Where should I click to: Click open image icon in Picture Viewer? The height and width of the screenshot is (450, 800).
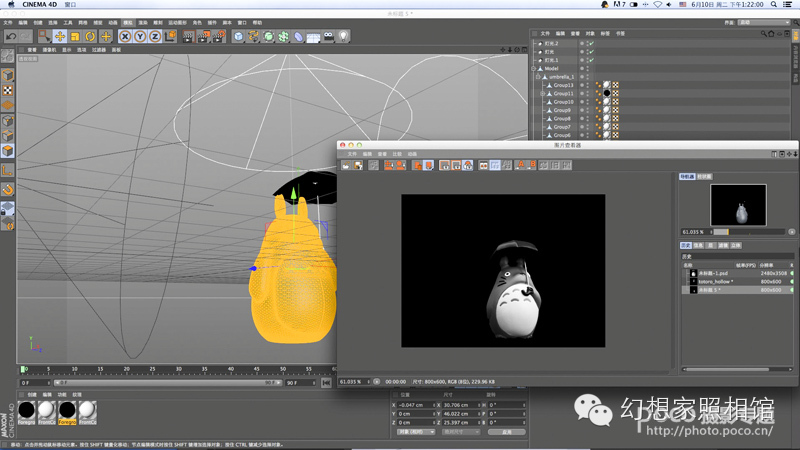(346, 165)
